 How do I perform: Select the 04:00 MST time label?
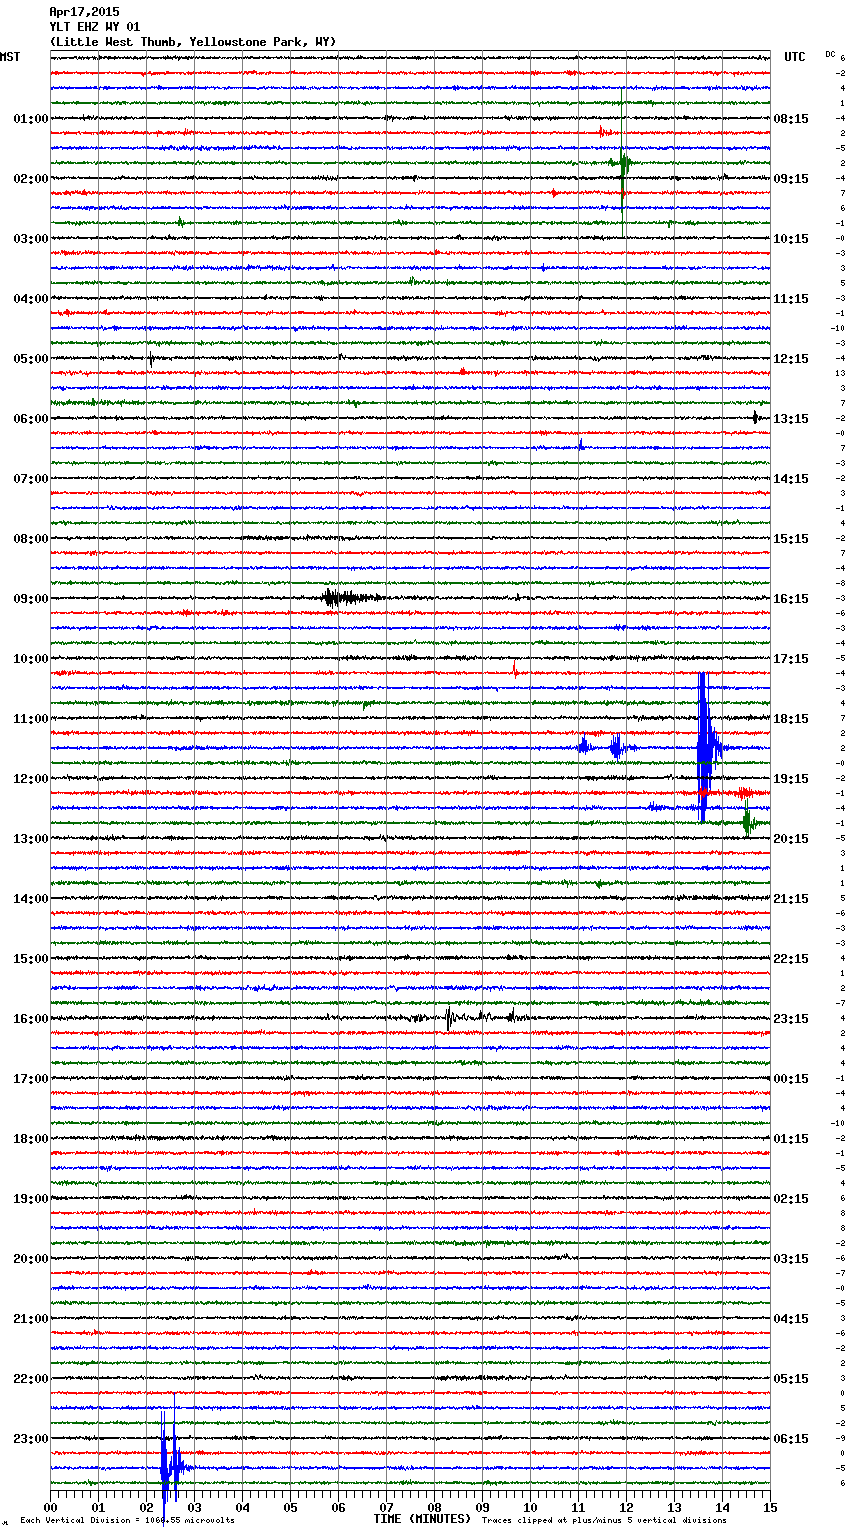tap(31, 299)
